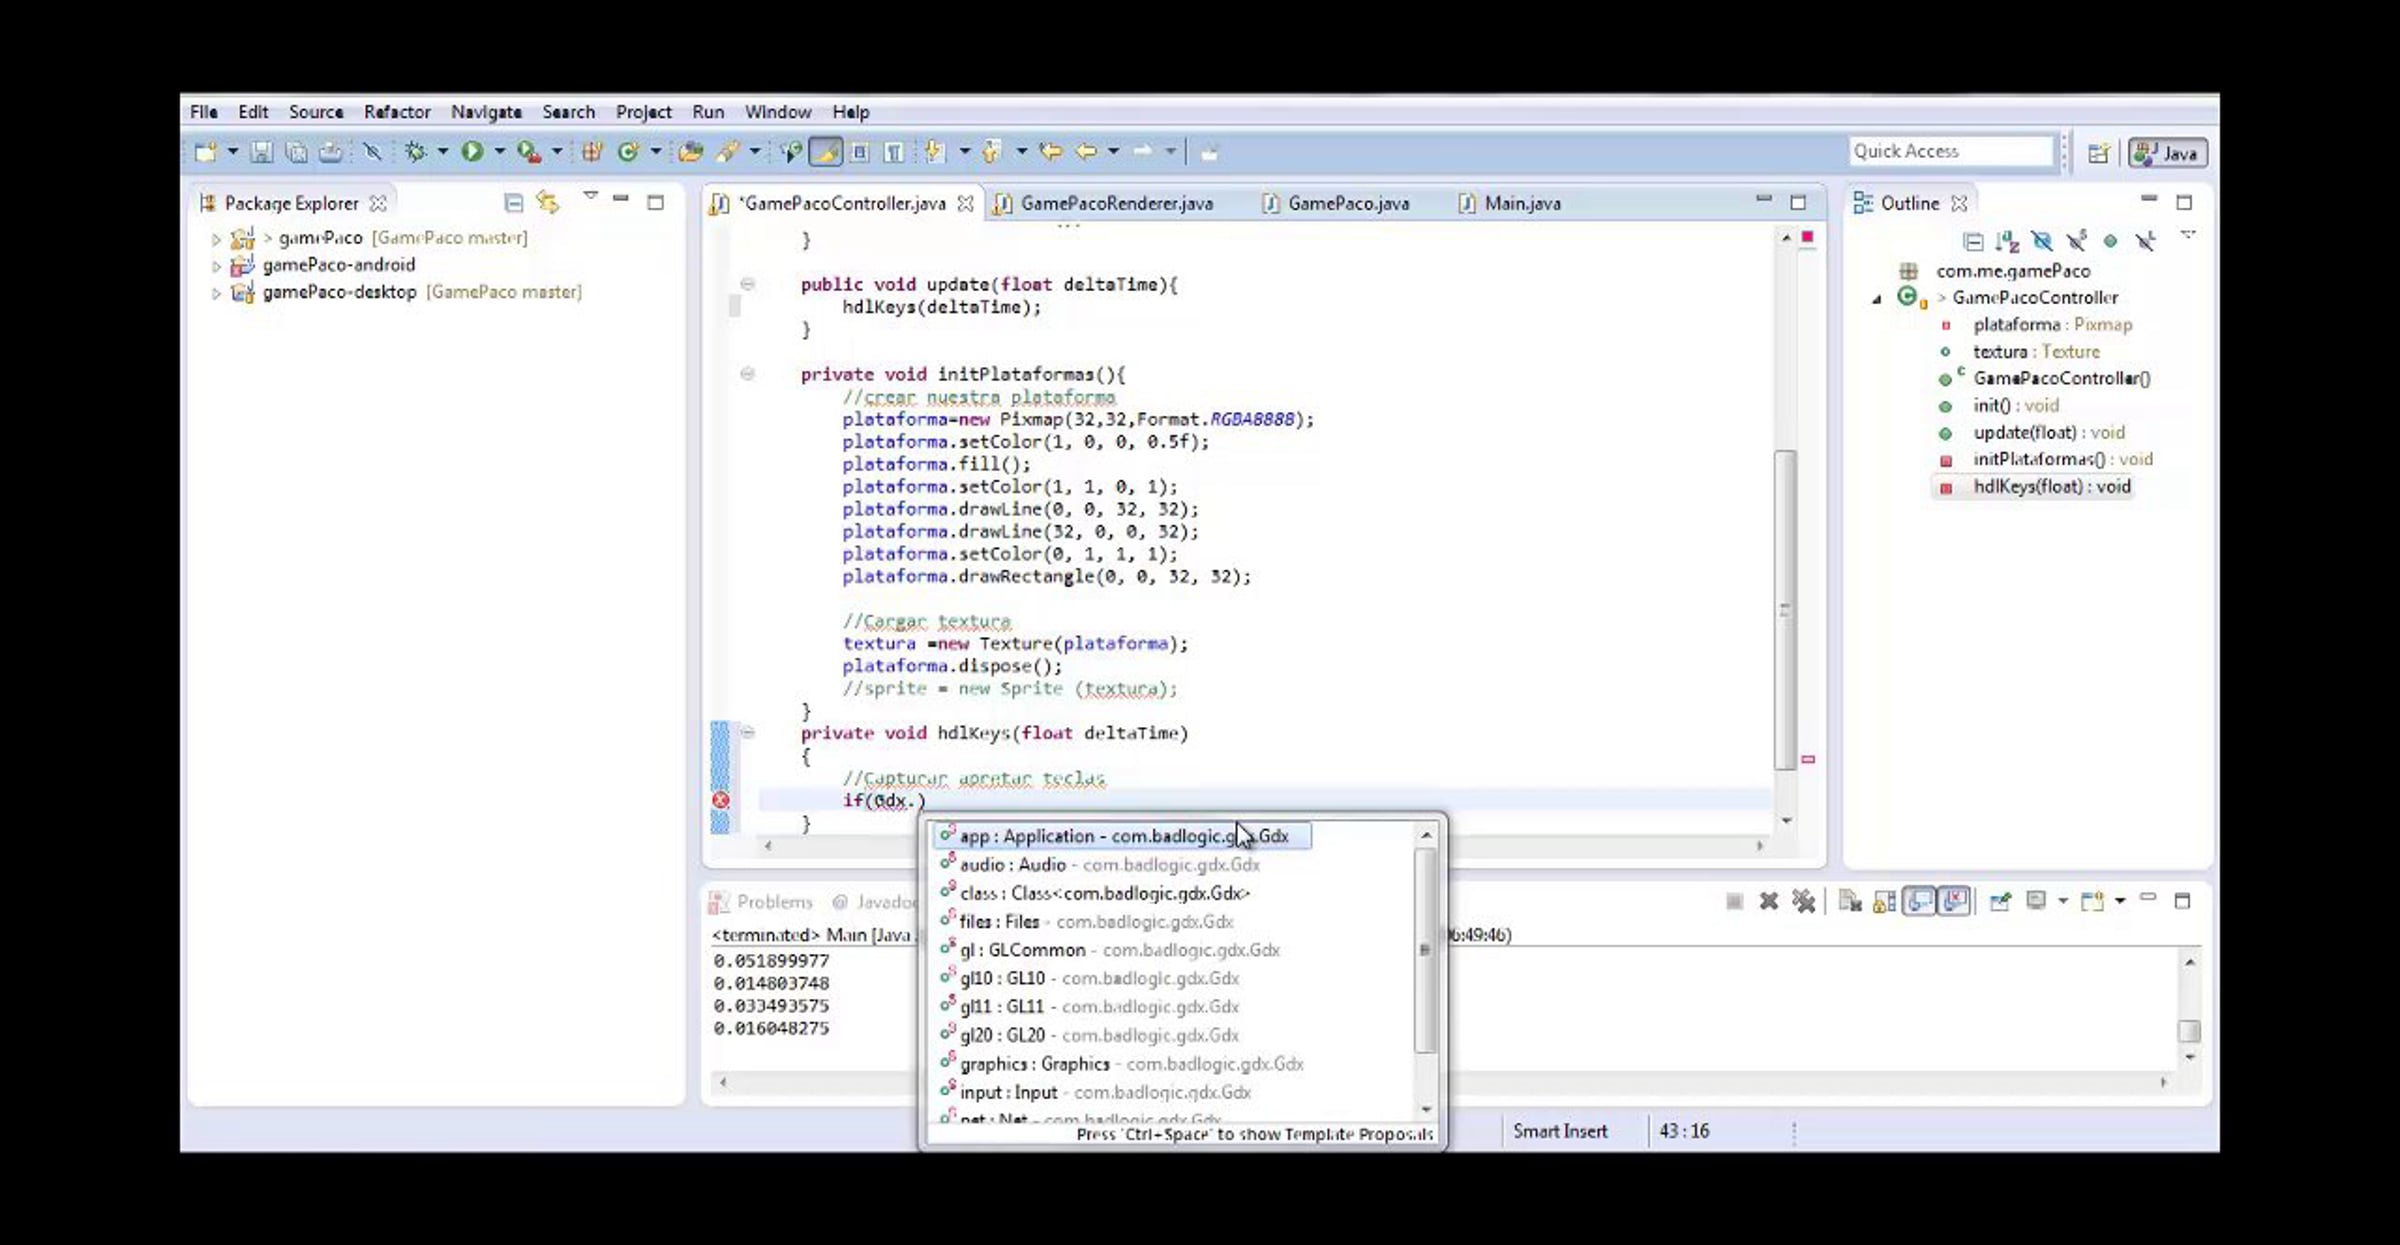This screenshot has width=2400, height=1245.
Task: Click Clear Console icon
Action: click(1851, 901)
